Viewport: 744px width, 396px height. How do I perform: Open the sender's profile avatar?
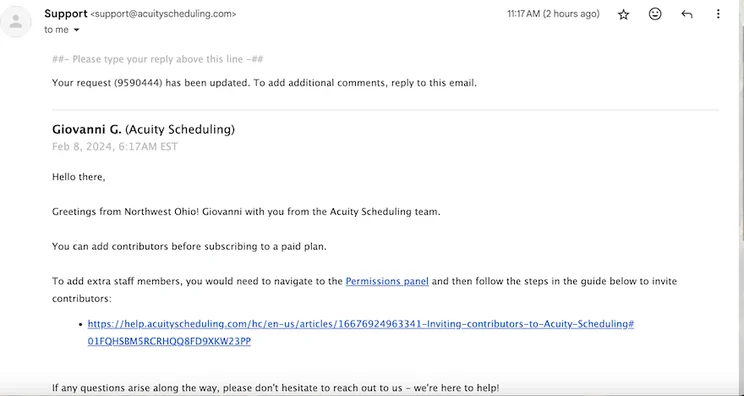pos(16,21)
